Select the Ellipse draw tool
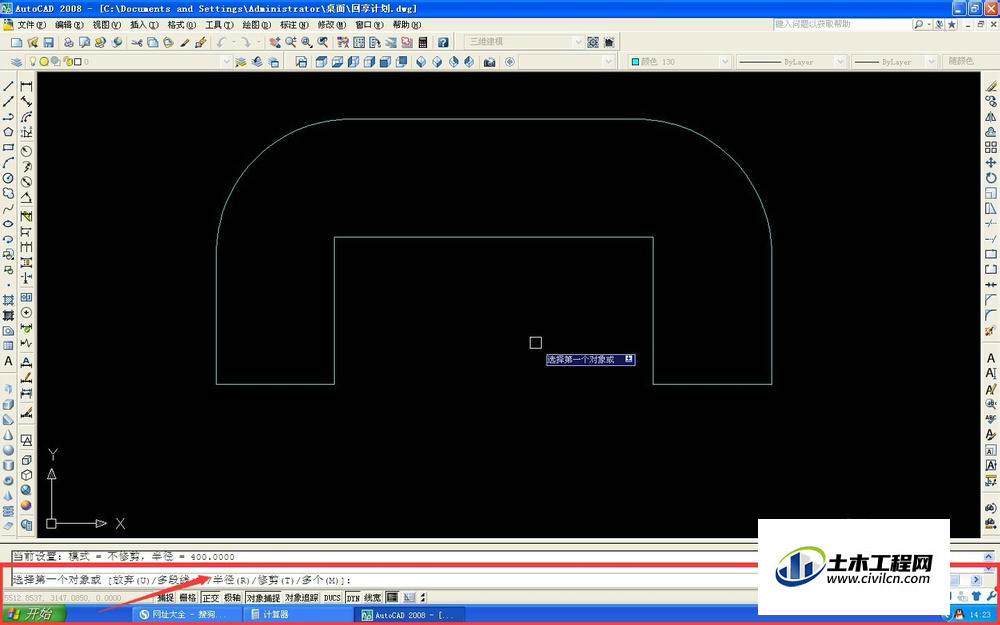The image size is (1000, 625). 8,224
